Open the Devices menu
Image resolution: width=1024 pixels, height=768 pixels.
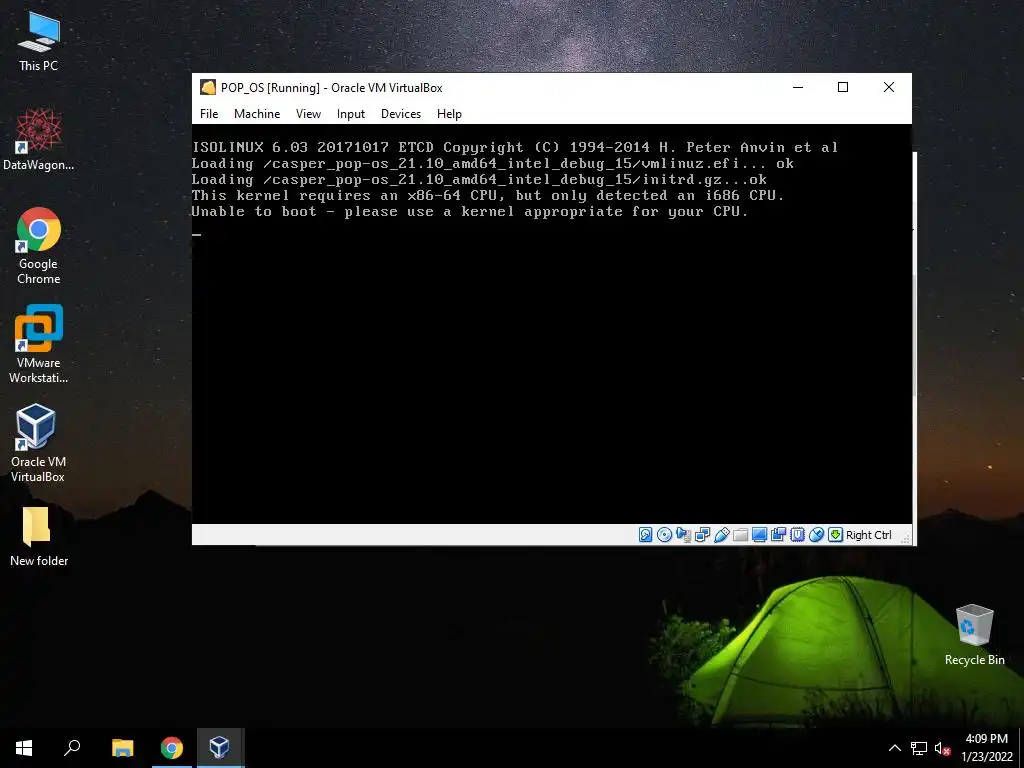click(x=401, y=114)
